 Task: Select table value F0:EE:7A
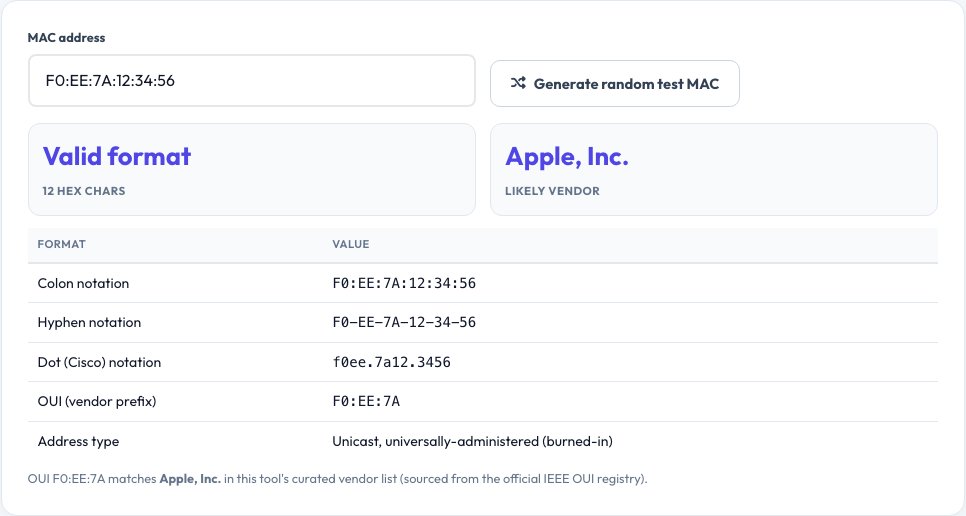coord(366,401)
